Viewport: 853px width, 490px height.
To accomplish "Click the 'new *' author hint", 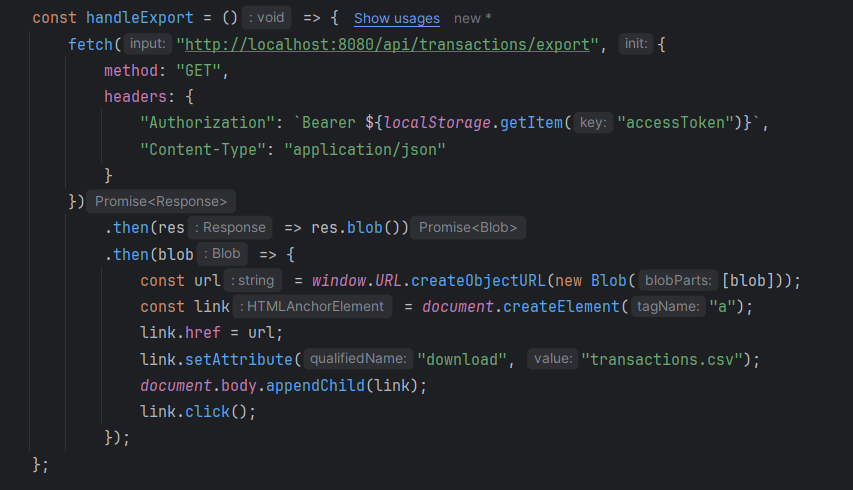I will click(x=480, y=19).
